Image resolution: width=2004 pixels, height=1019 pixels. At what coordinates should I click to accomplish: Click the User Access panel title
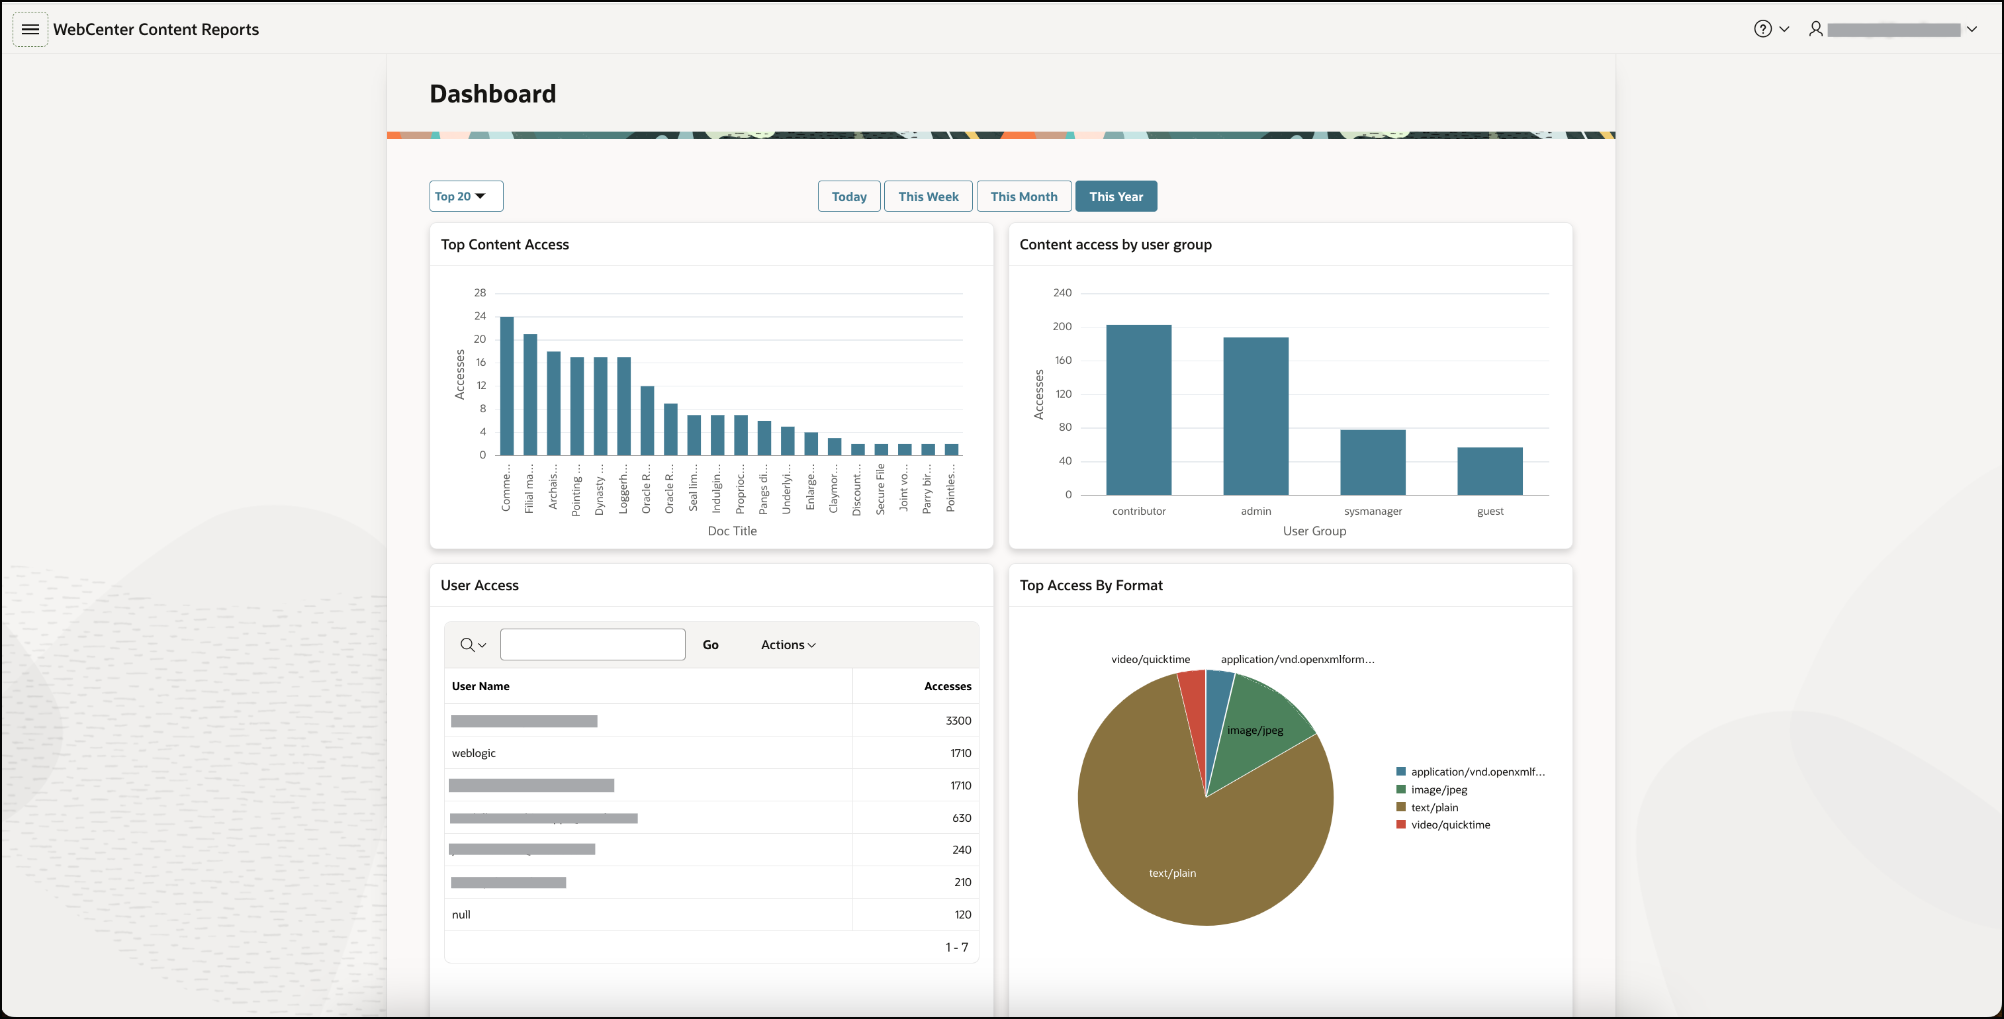pos(480,585)
